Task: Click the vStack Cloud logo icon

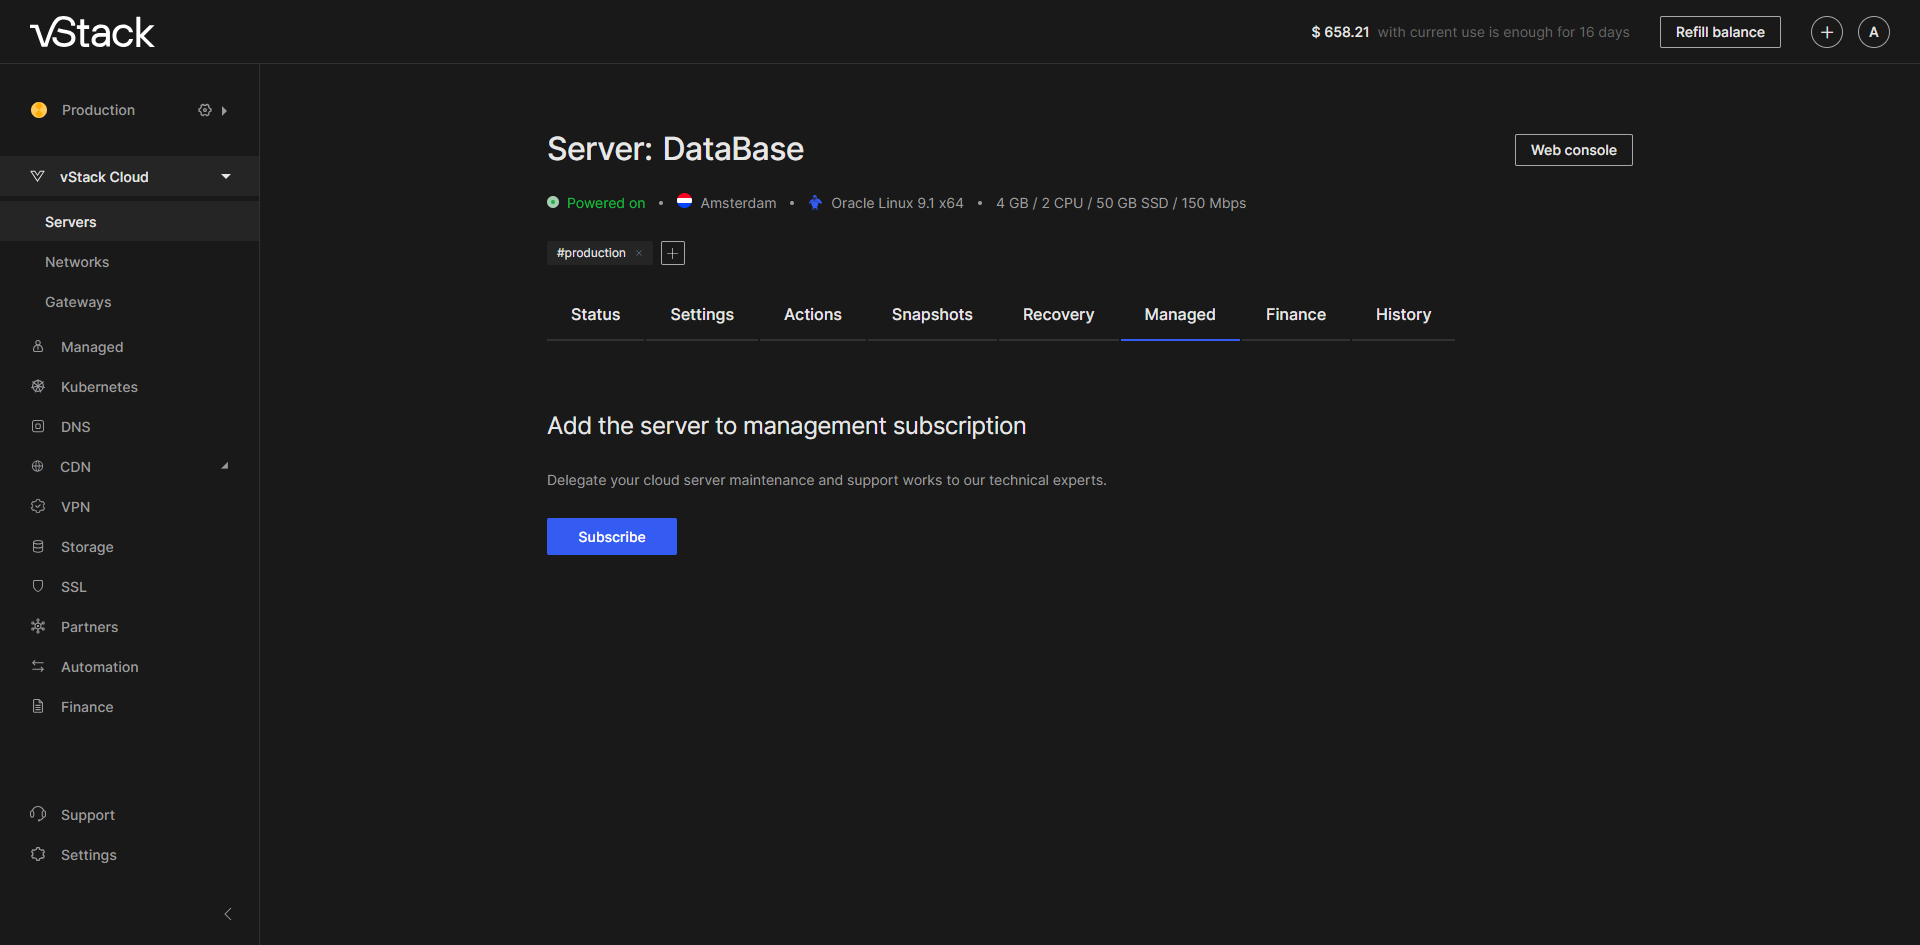Action: (37, 176)
